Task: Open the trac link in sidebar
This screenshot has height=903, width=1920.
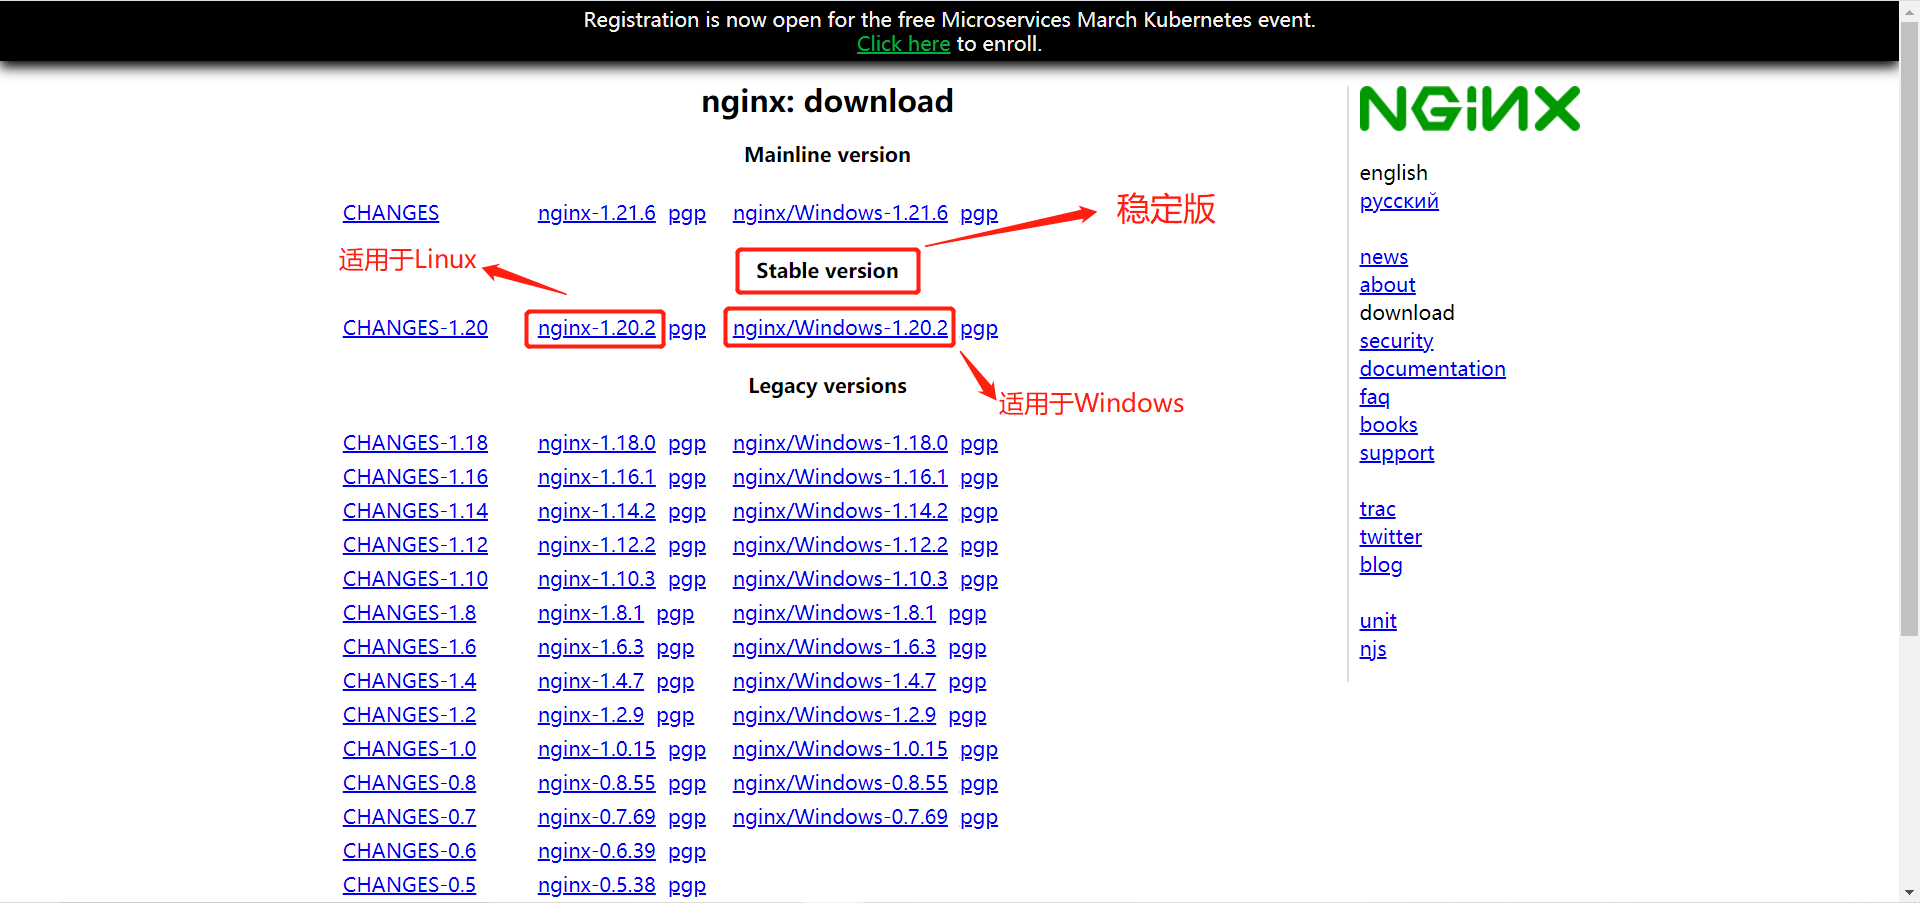Action: coord(1377,509)
